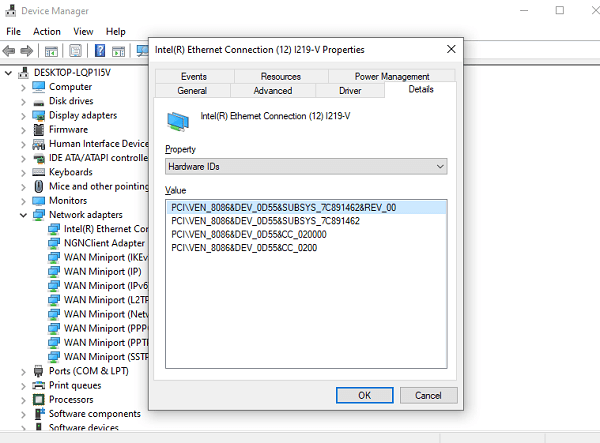Select WAN Miniport (SSTP) tree item
This screenshot has height=443, width=600.
tap(106, 357)
